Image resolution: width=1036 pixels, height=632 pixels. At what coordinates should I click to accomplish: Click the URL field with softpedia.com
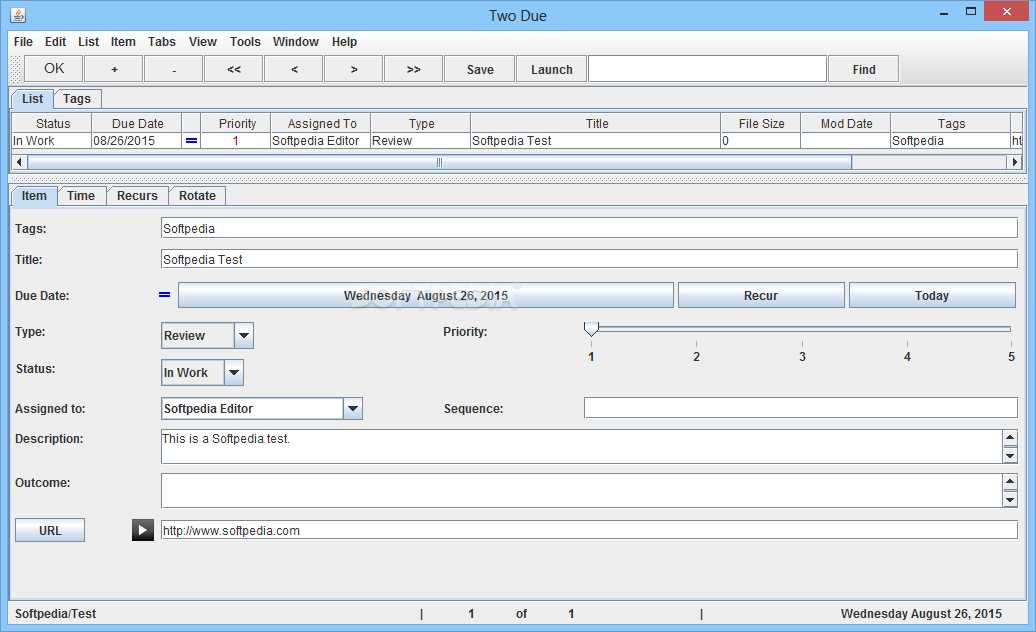[589, 530]
